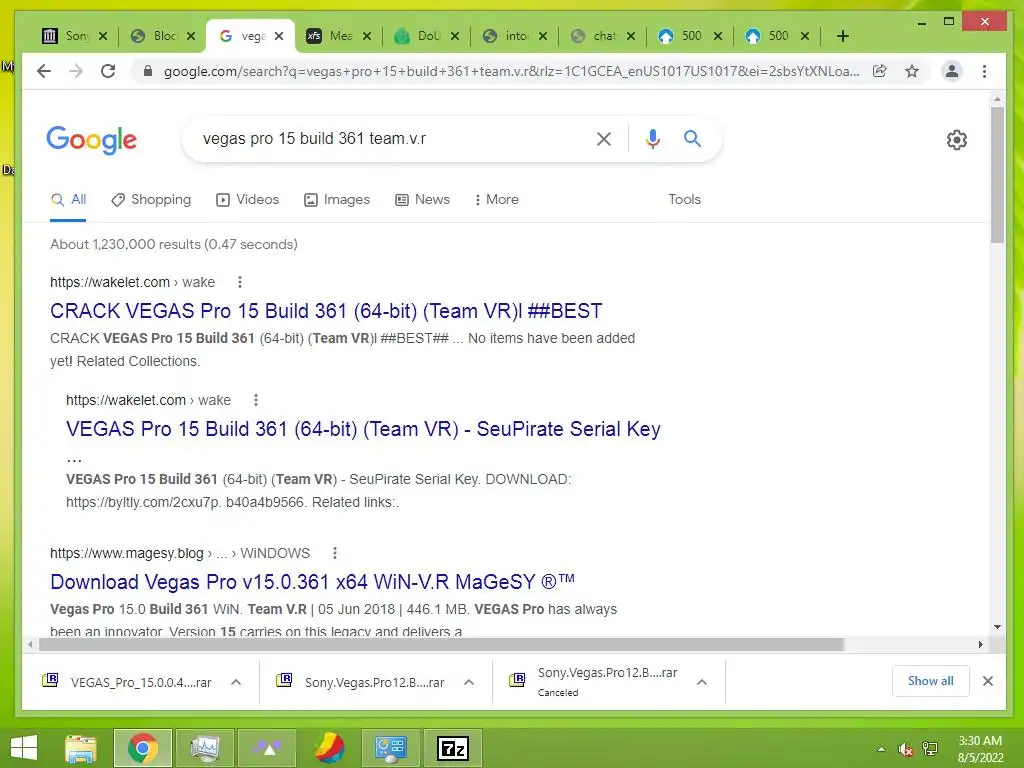The image size is (1024, 768).
Task: Expand first Sony.Vegas.Pro12 download options
Action: pos(469,682)
